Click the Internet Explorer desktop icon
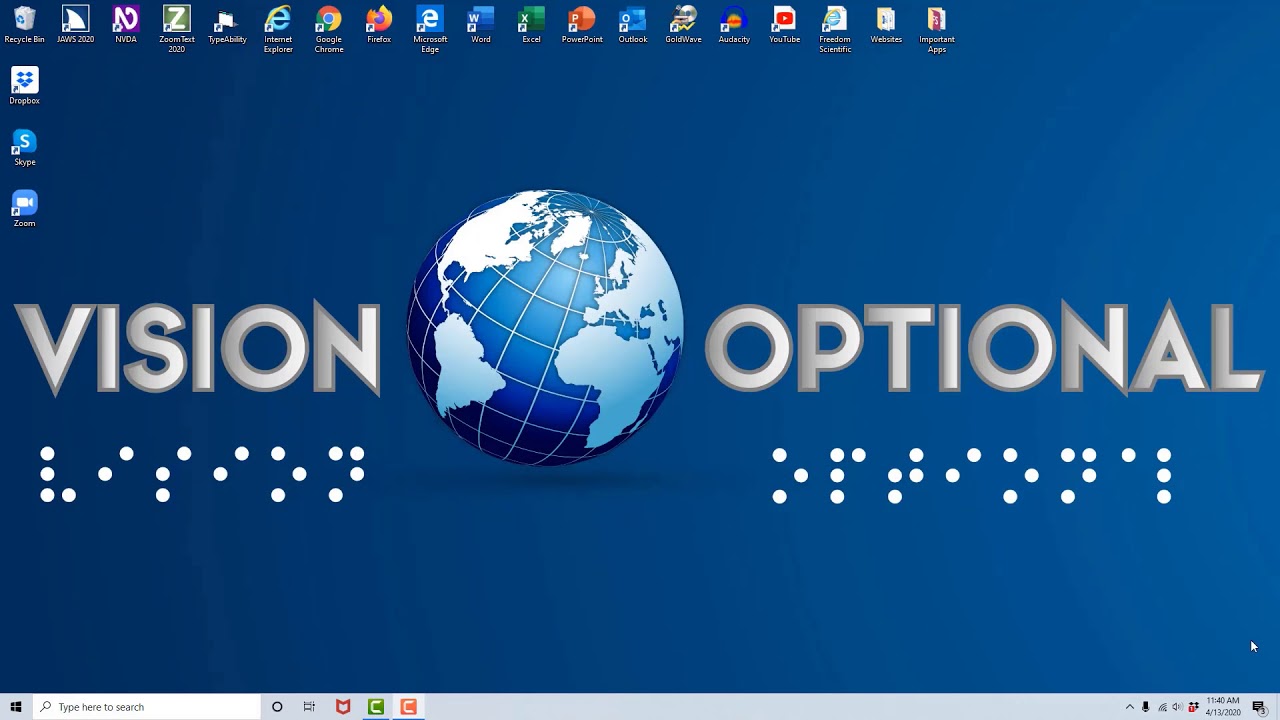The image size is (1280, 720). click(278, 29)
